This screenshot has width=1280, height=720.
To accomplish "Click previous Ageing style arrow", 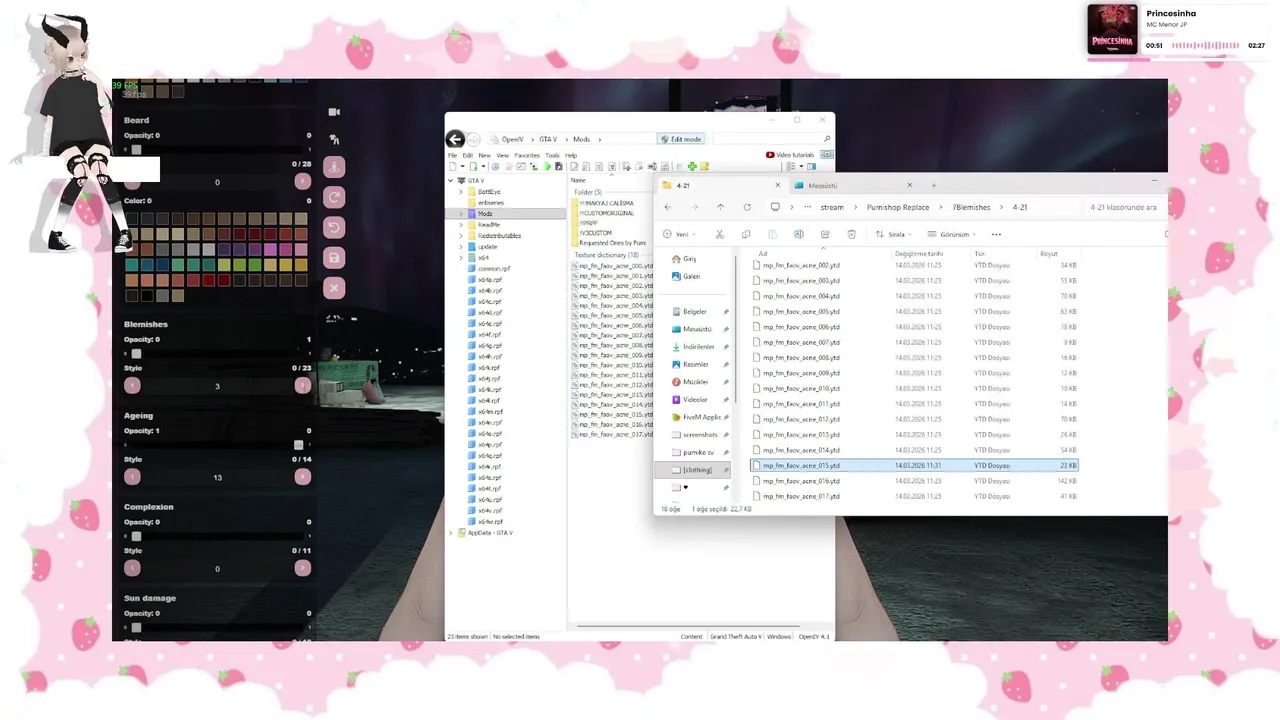I will pos(132,477).
